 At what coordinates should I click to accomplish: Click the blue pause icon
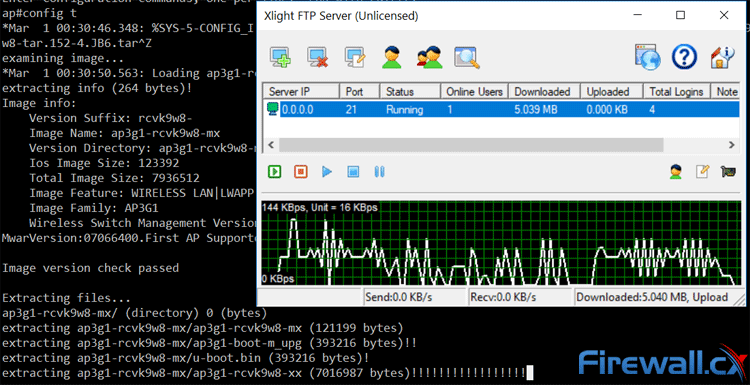(x=380, y=171)
